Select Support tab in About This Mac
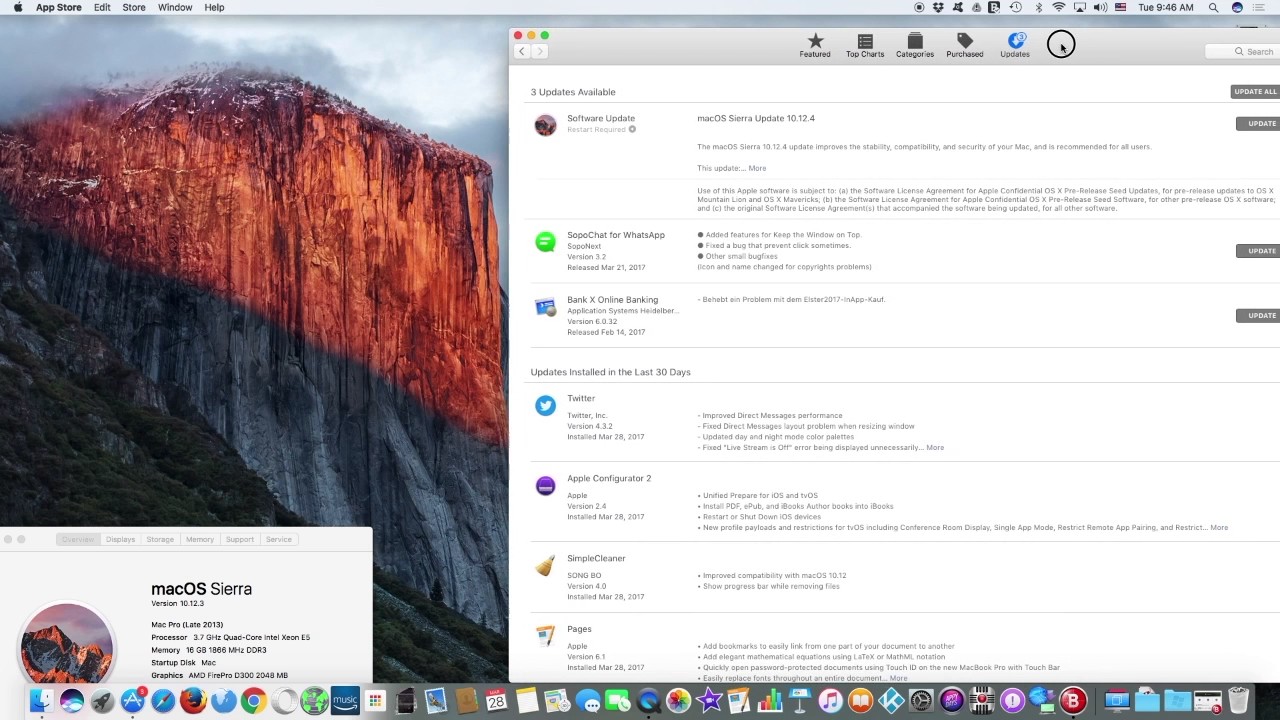Screen dimensions: 1280x720 [x=240, y=539]
